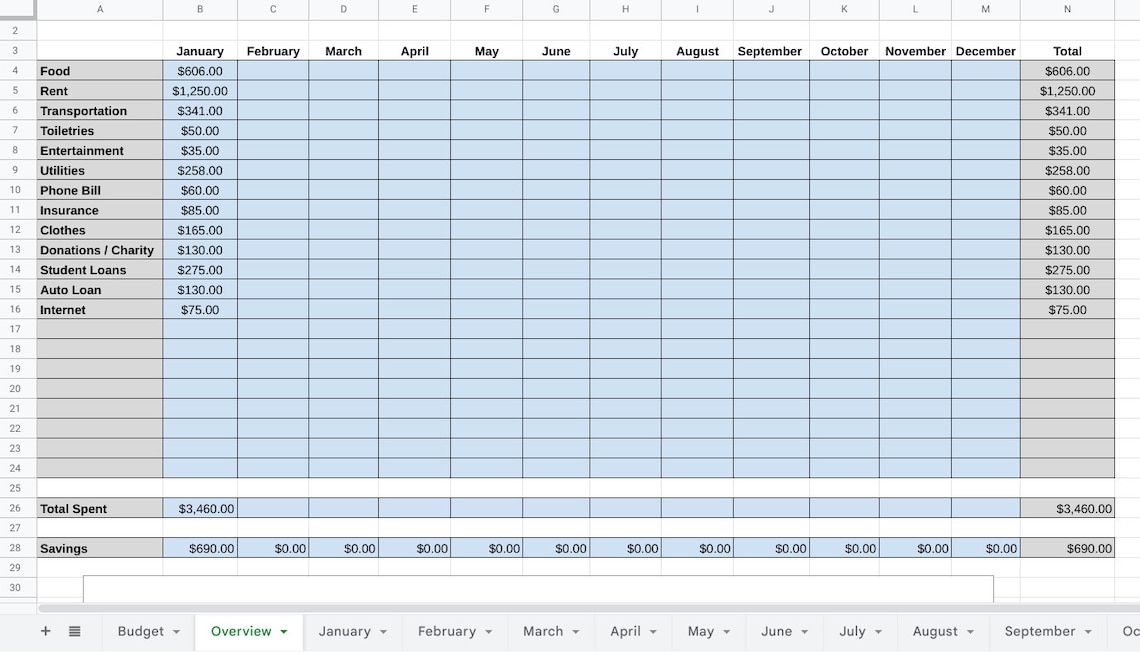Open the Budget tab dropdown menu
Screen dimensions: 1140x654
tap(174, 631)
